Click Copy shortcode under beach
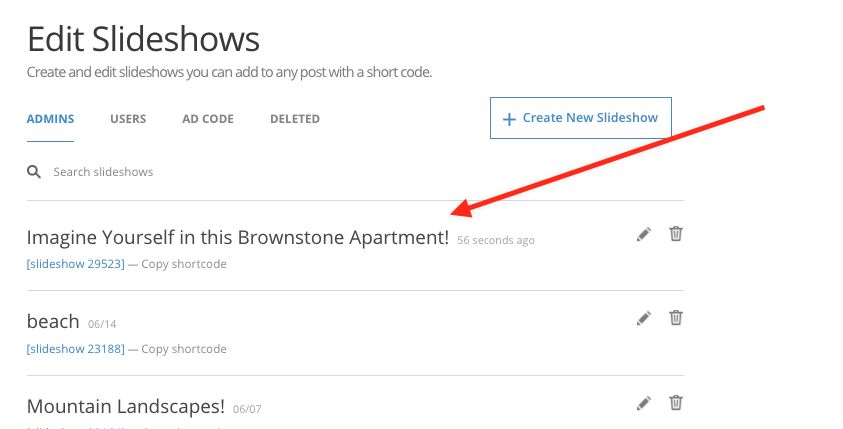Screen dimensions: 843x429 [184, 349]
